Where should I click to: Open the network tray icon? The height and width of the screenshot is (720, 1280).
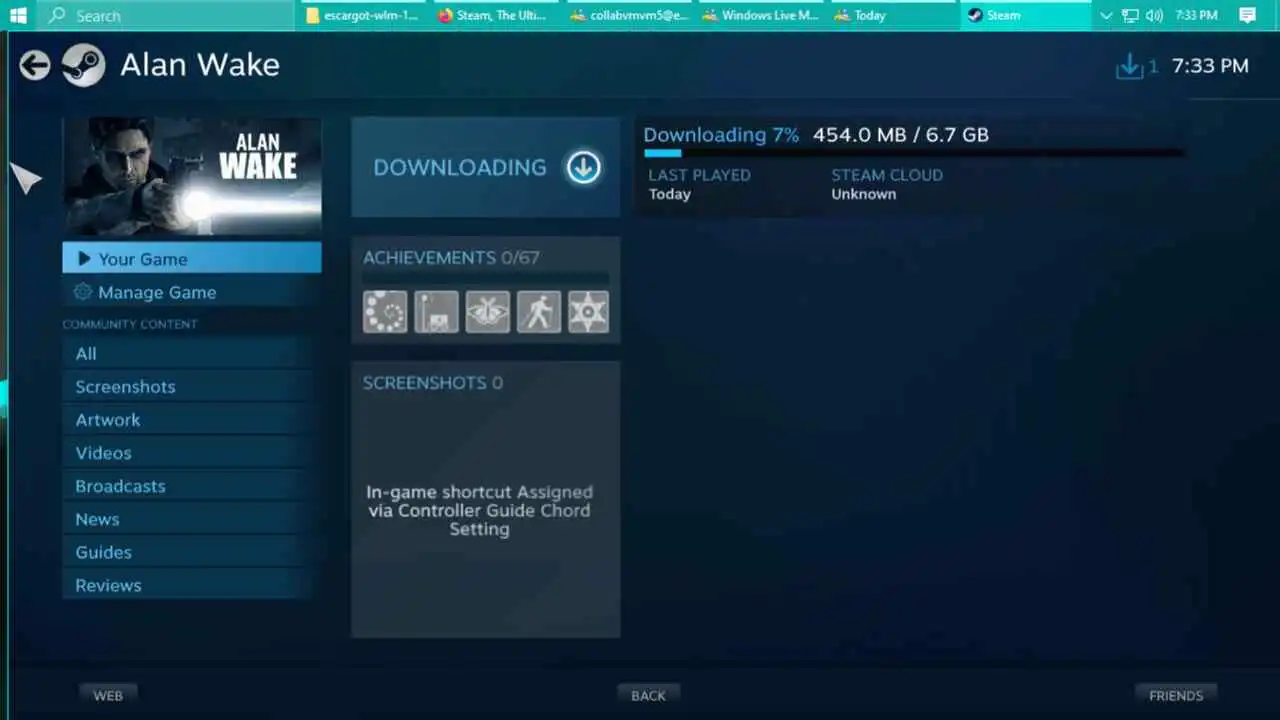(x=1130, y=15)
